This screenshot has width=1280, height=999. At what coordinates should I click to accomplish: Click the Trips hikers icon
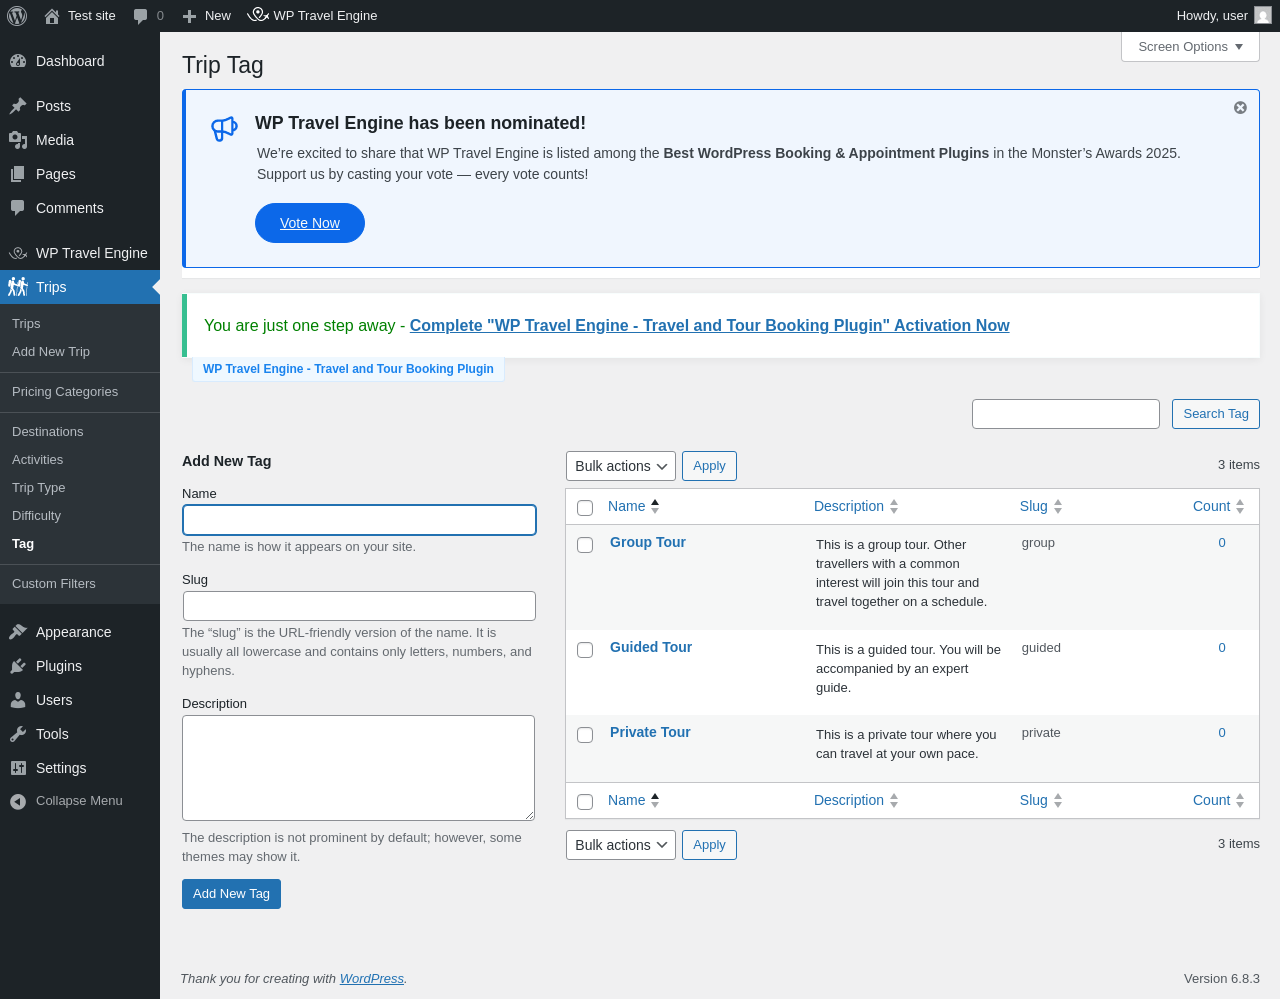point(18,287)
